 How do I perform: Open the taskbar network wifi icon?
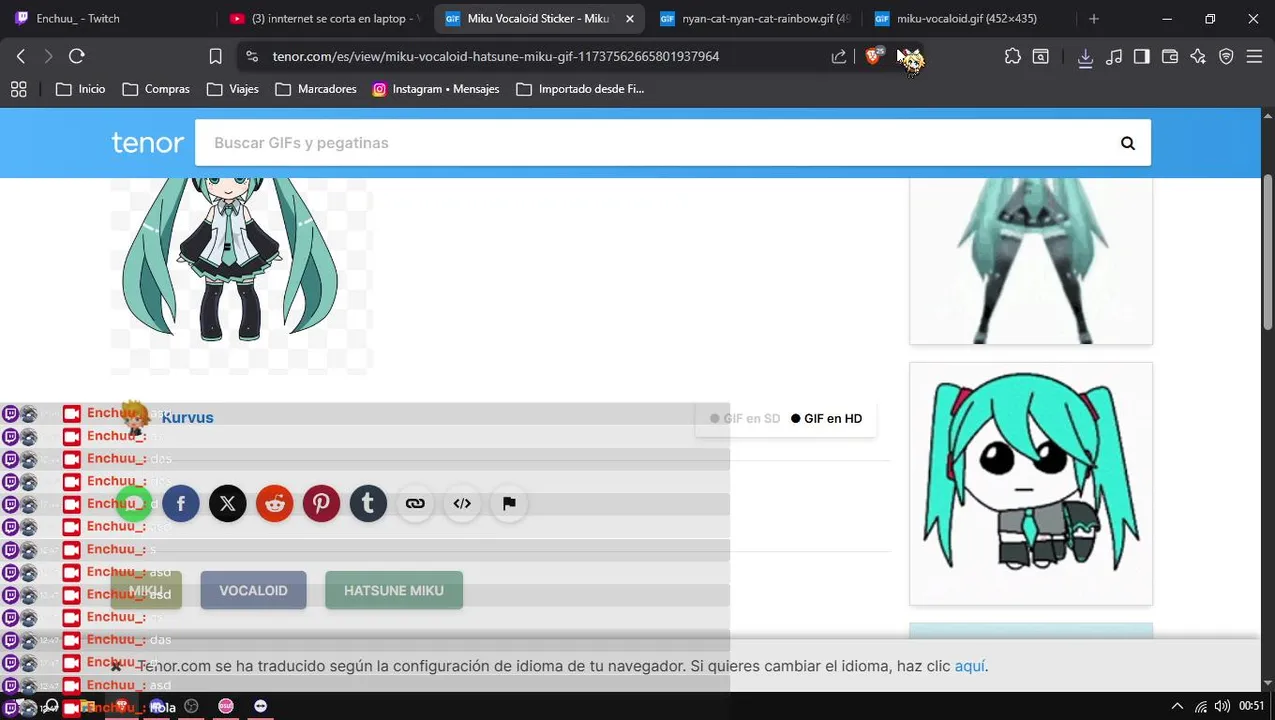tap(1200, 706)
